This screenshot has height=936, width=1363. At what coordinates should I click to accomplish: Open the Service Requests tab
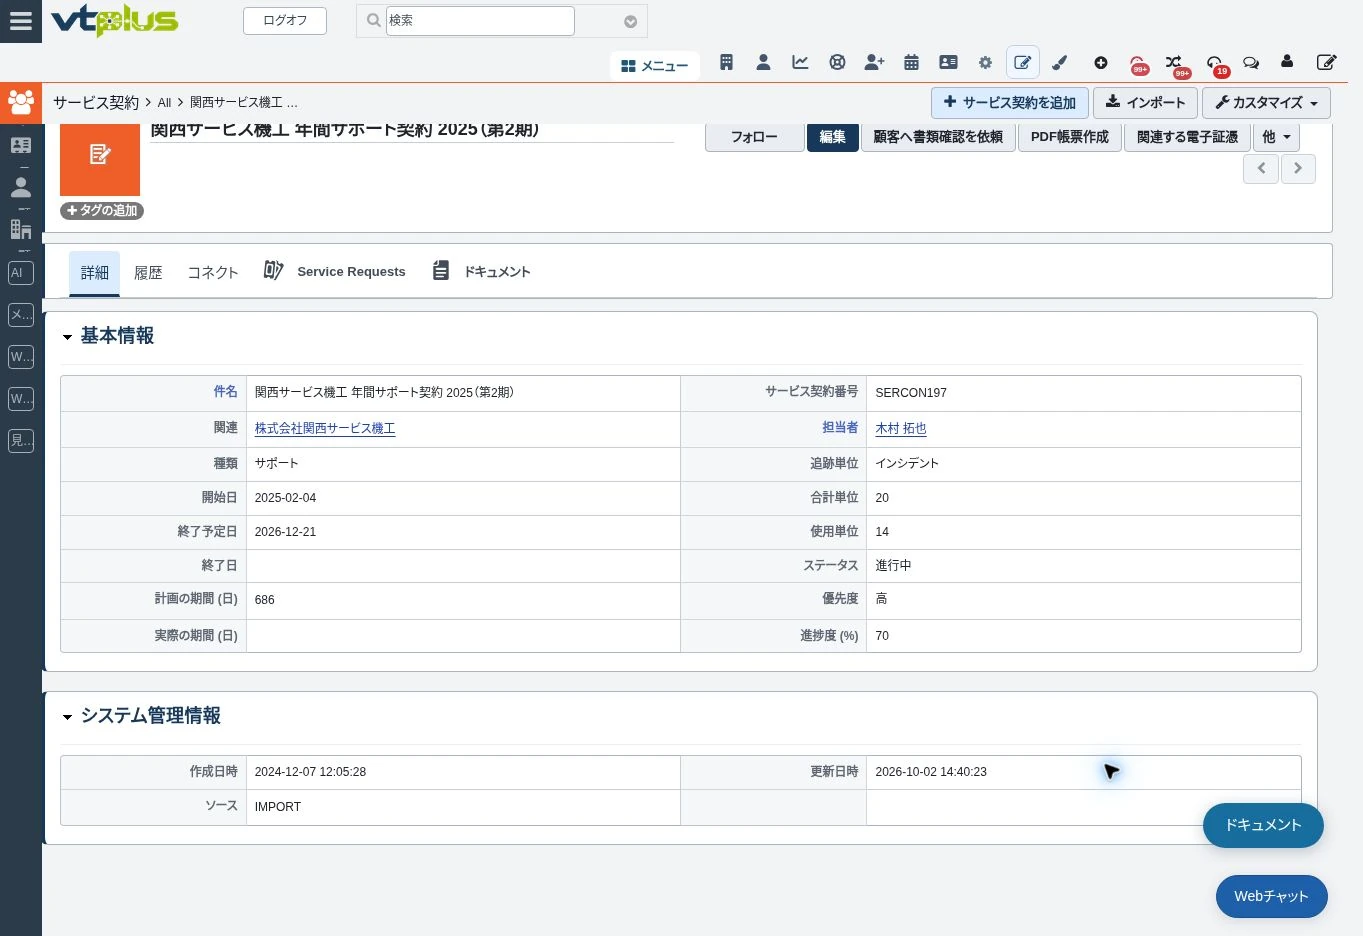[335, 272]
